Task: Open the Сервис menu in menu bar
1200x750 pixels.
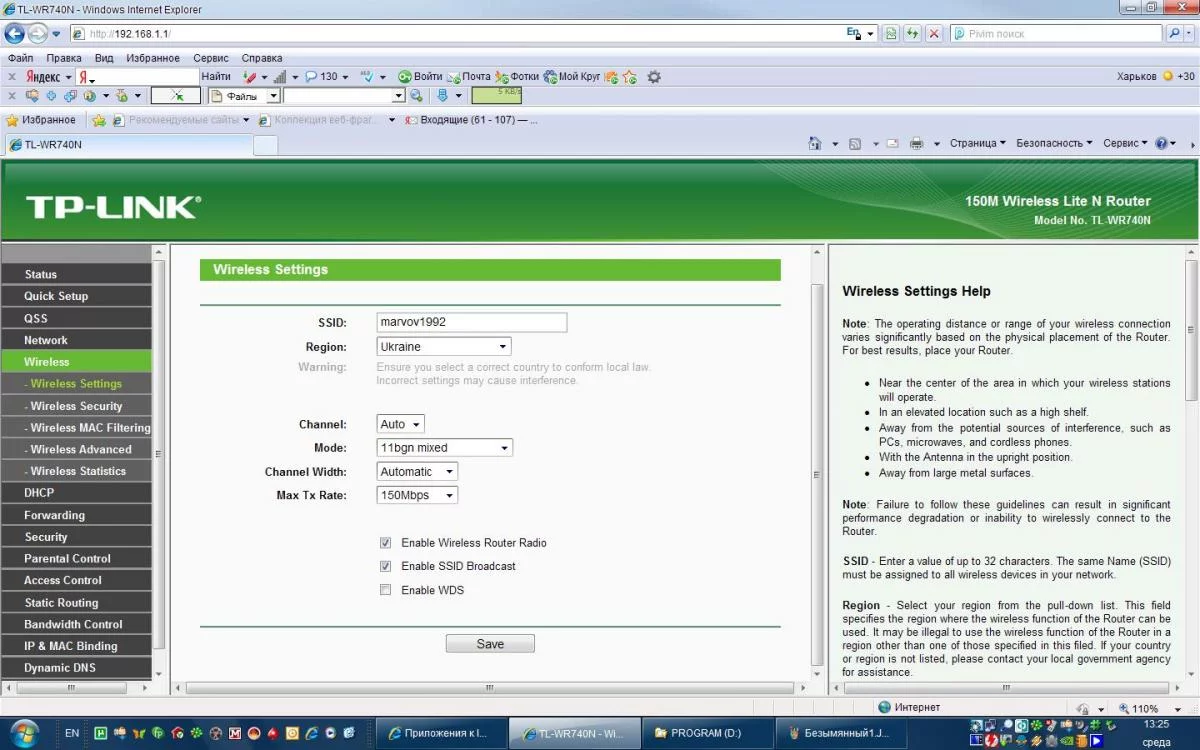Action: click(210, 58)
